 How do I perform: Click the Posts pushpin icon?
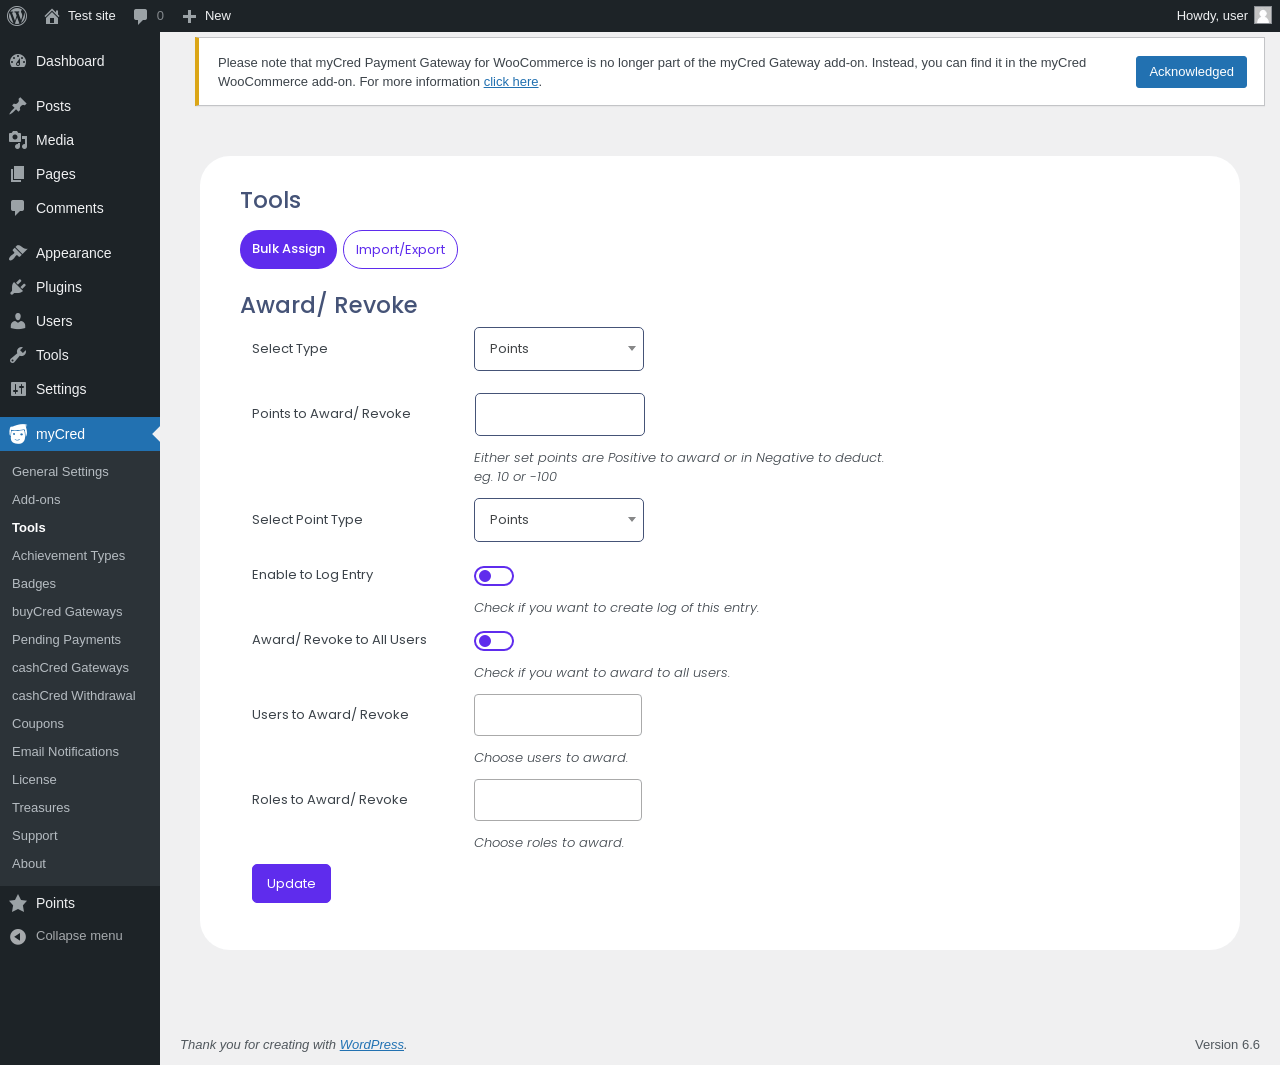pyautogui.click(x=18, y=106)
